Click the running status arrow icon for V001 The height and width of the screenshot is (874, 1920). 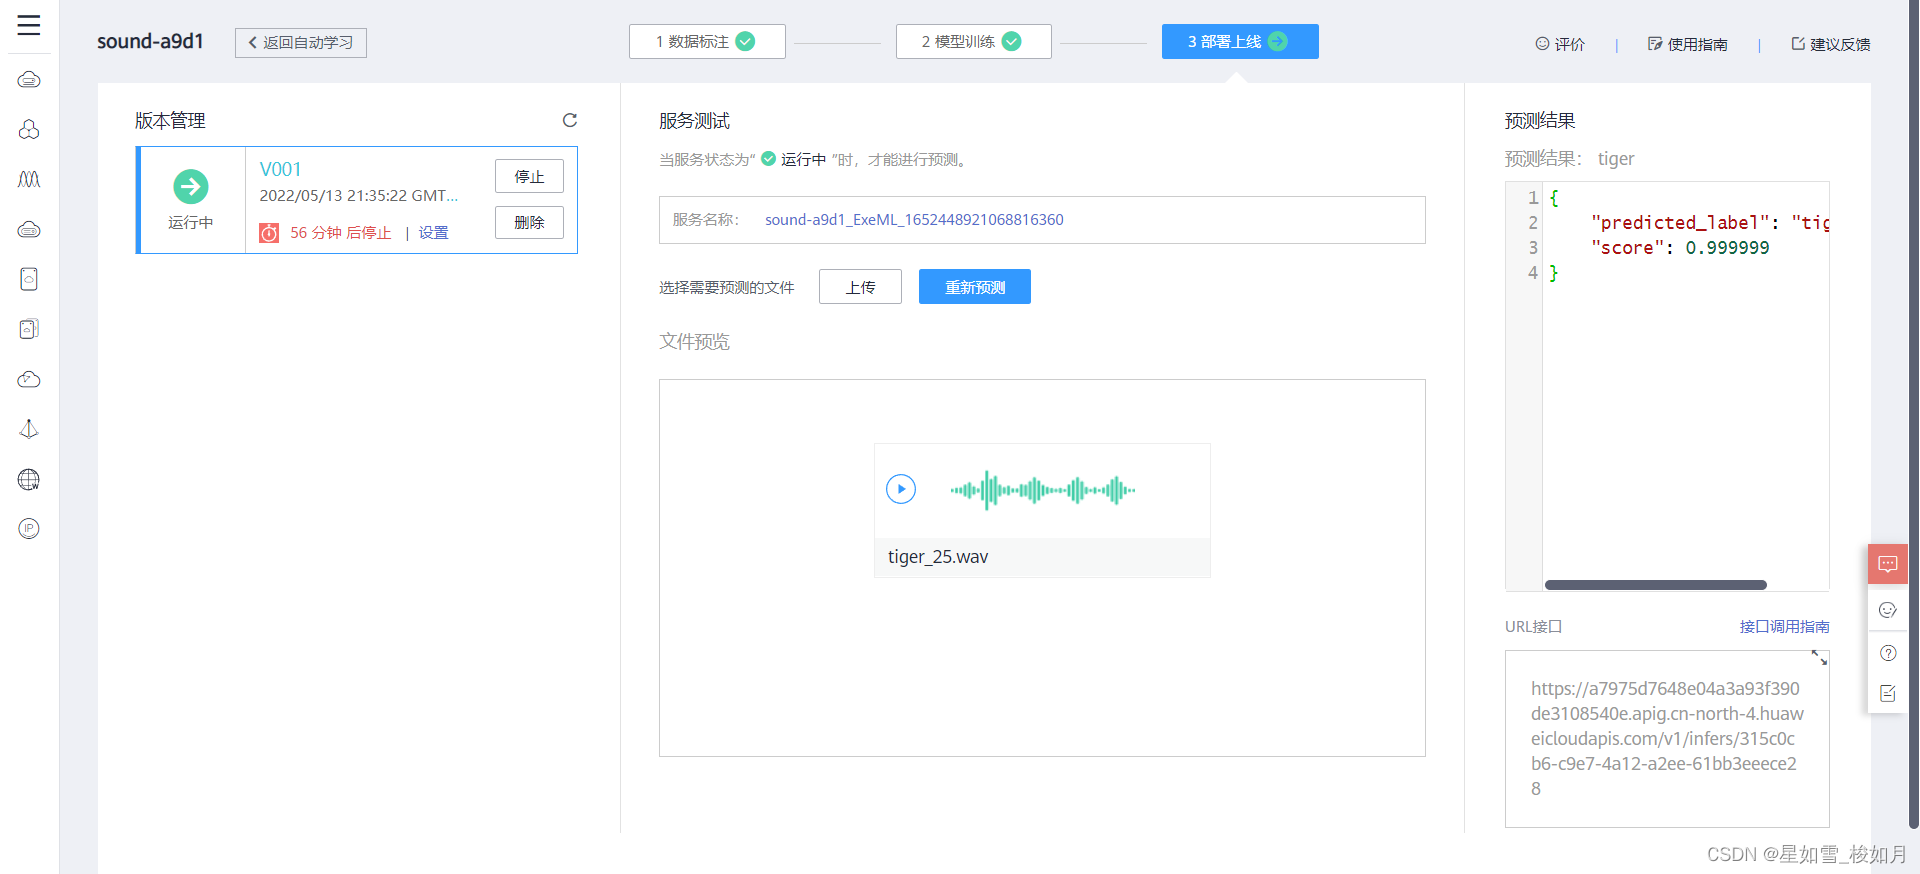(191, 186)
